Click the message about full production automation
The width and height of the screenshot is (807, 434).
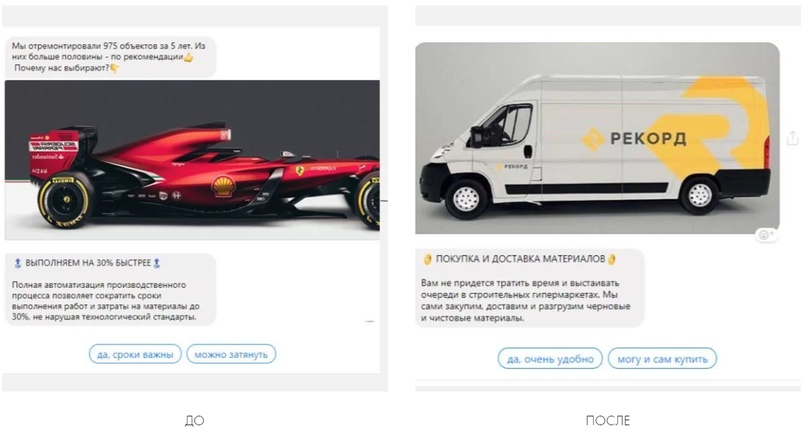click(110, 290)
